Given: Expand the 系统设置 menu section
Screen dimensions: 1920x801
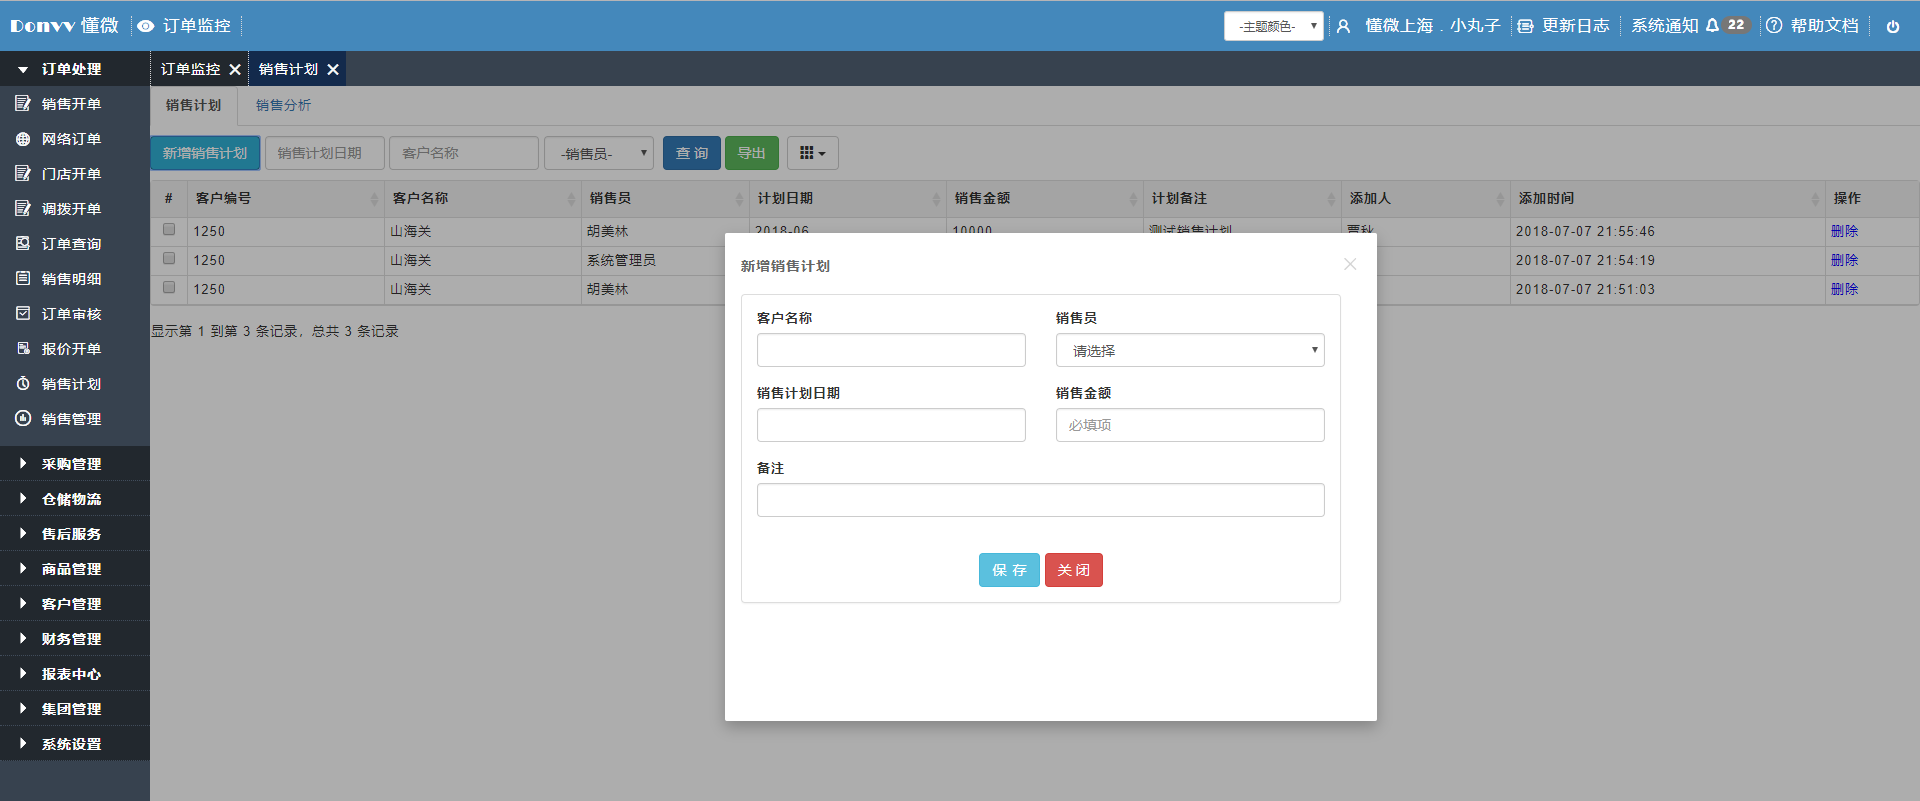Looking at the screenshot, I should pyautogui.click(x=75, y=743).
